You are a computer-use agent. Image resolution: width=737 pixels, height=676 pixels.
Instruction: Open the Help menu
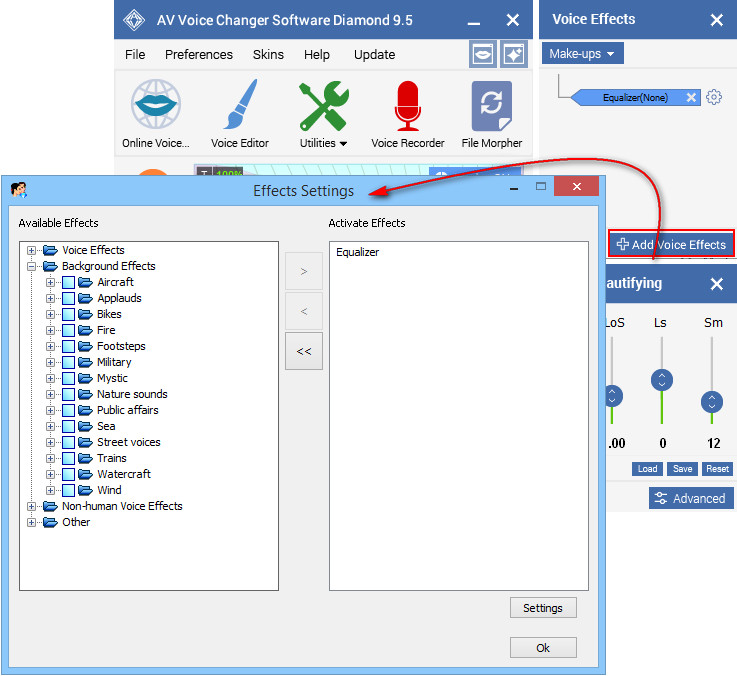(x=317, y=55)
